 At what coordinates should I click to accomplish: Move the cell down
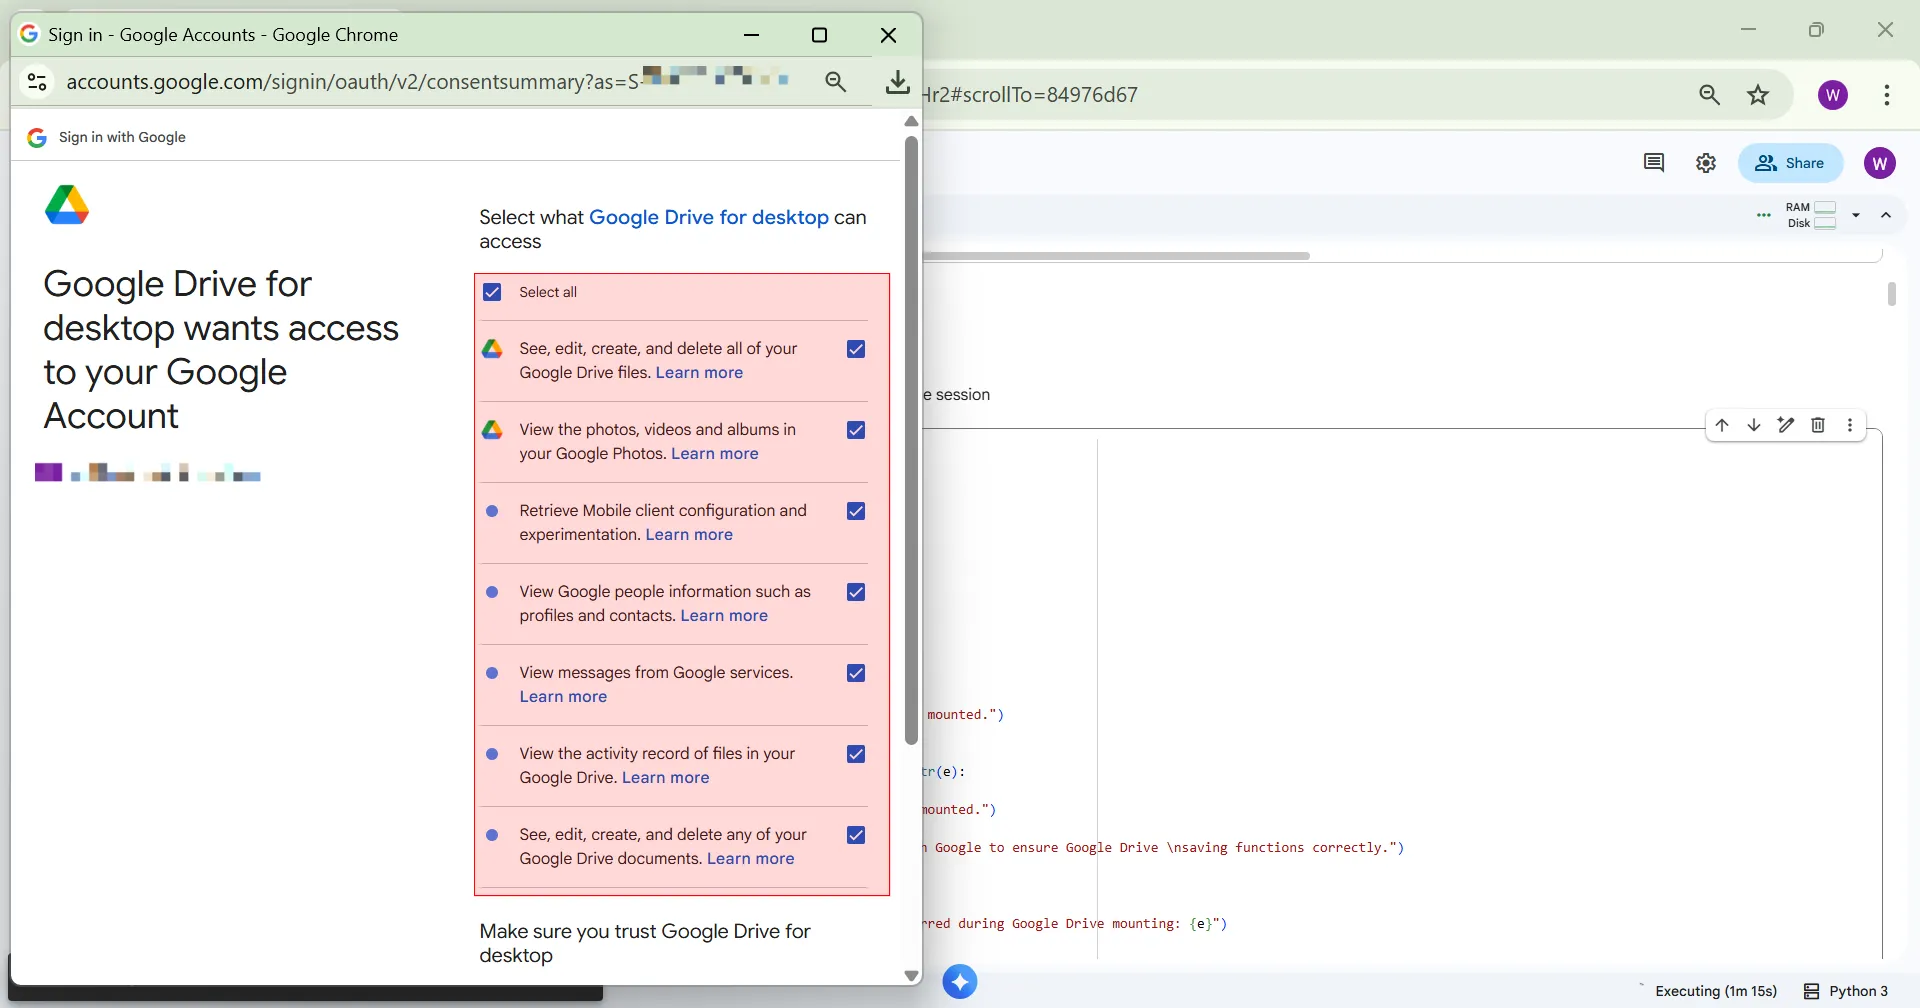tap(1754, 425)
